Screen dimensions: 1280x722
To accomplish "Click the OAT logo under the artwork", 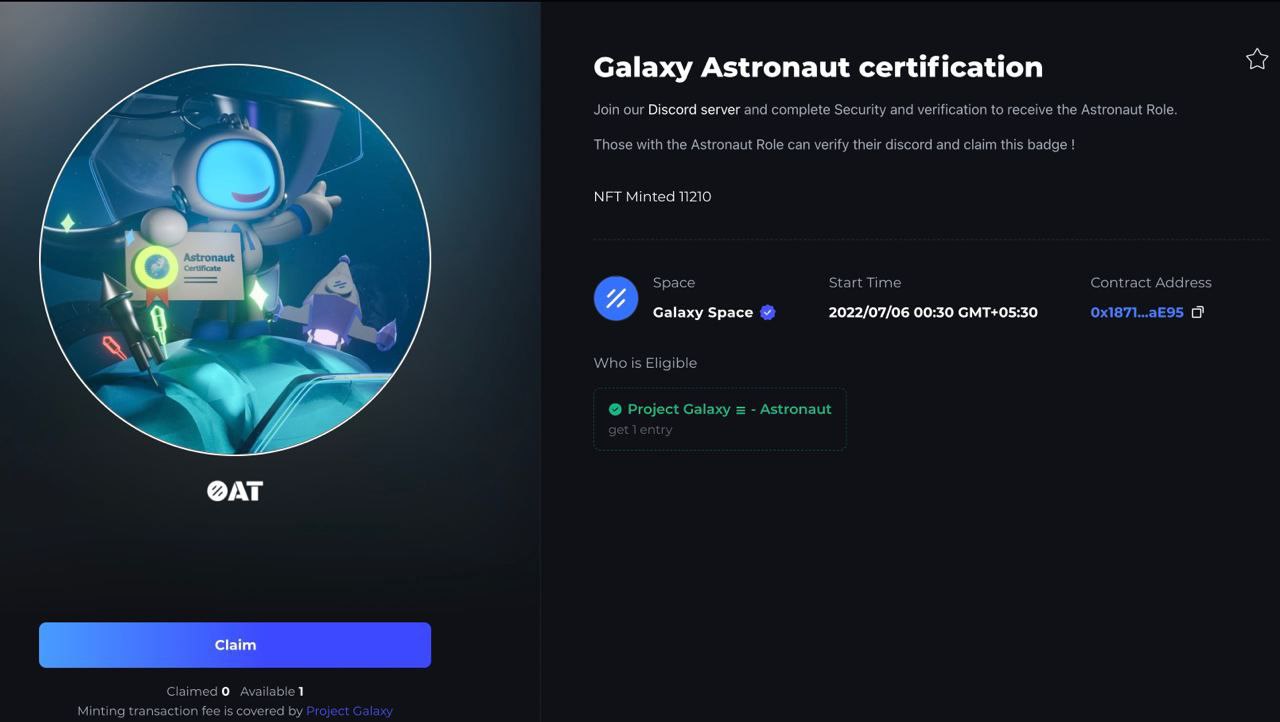I will pos(235,491).
